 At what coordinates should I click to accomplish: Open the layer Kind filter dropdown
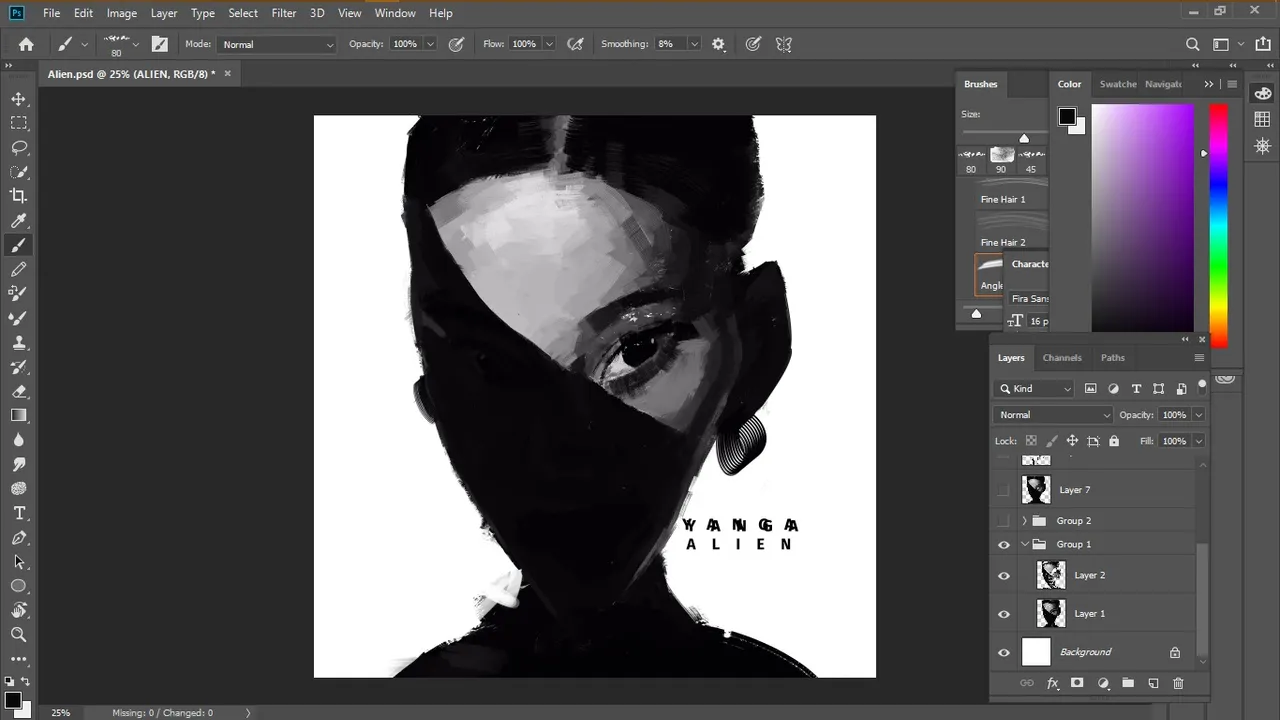pos(1035,389)
